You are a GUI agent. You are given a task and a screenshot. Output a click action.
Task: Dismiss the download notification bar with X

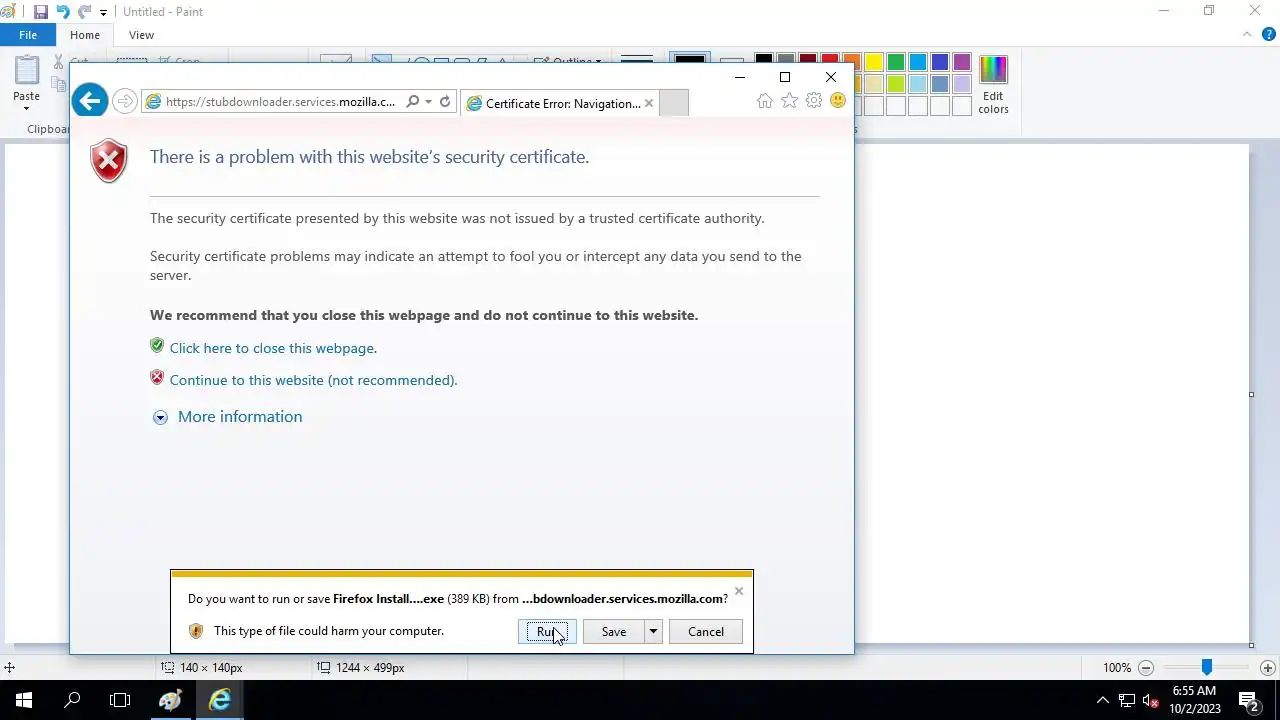tap(739, 591)
